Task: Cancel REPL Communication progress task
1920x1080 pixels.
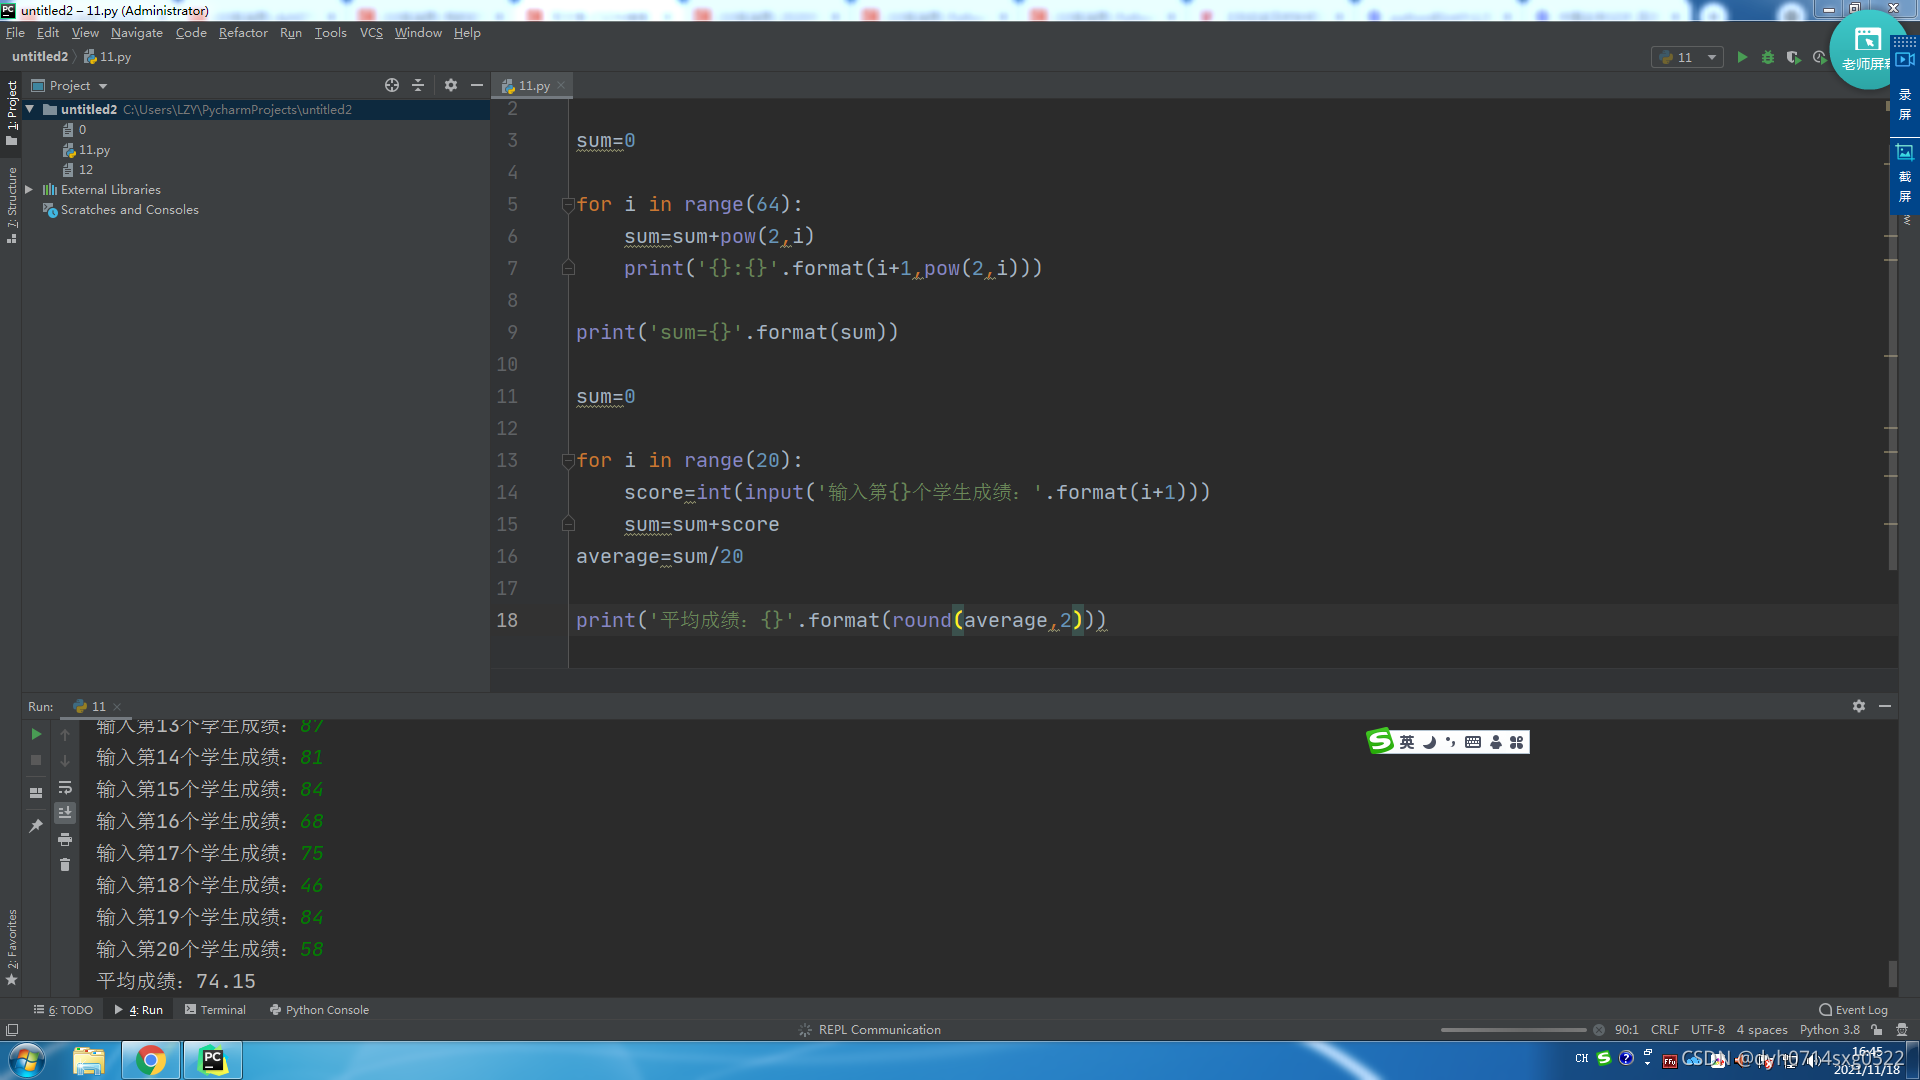Action: [1599, 1030]
